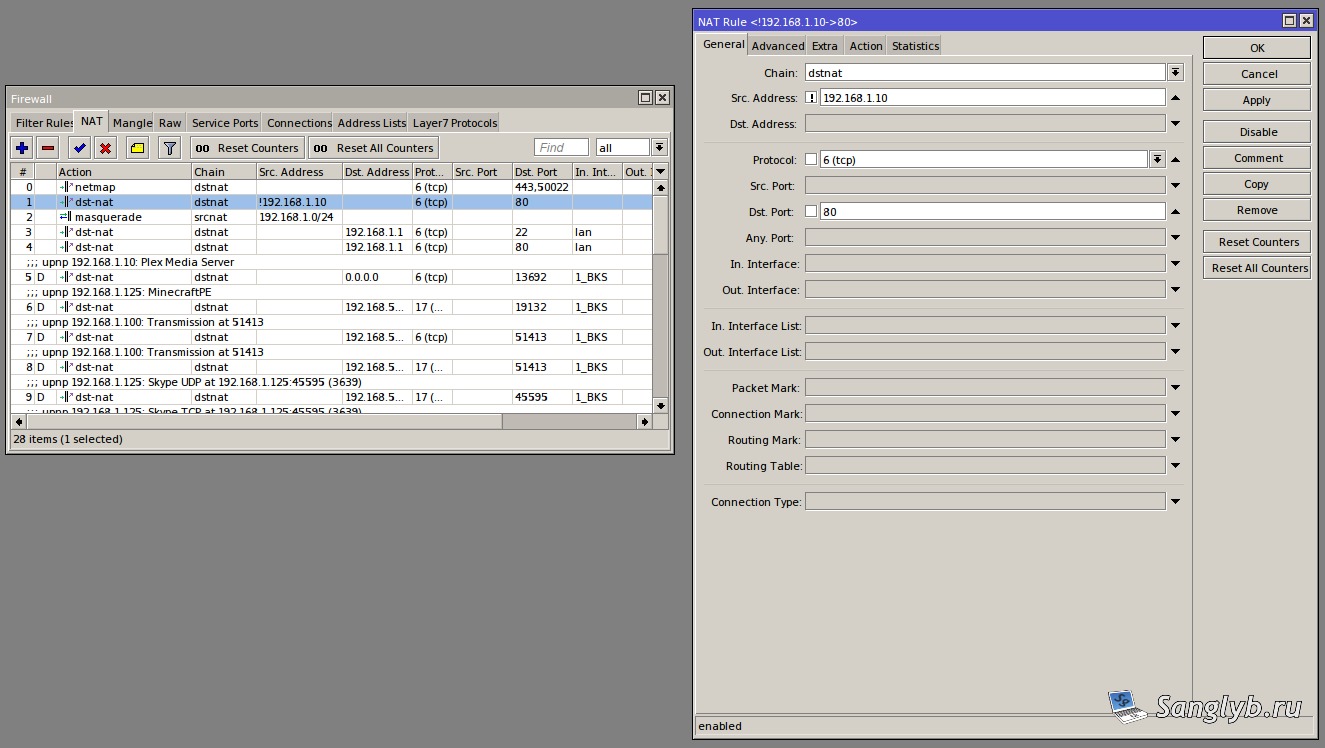This screenshot has height=748, width=1325.
Task: Open the table columns dropdown arrow
Action: tap(660, 172)
